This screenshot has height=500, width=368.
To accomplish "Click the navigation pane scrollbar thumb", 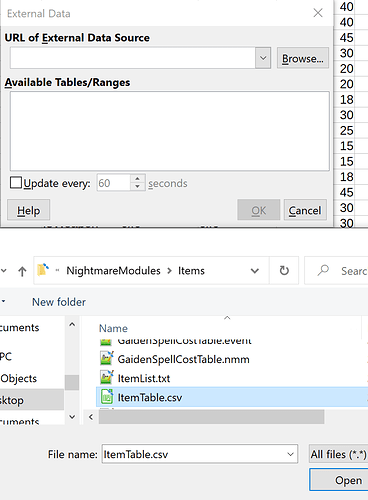I will pos(72,382).
